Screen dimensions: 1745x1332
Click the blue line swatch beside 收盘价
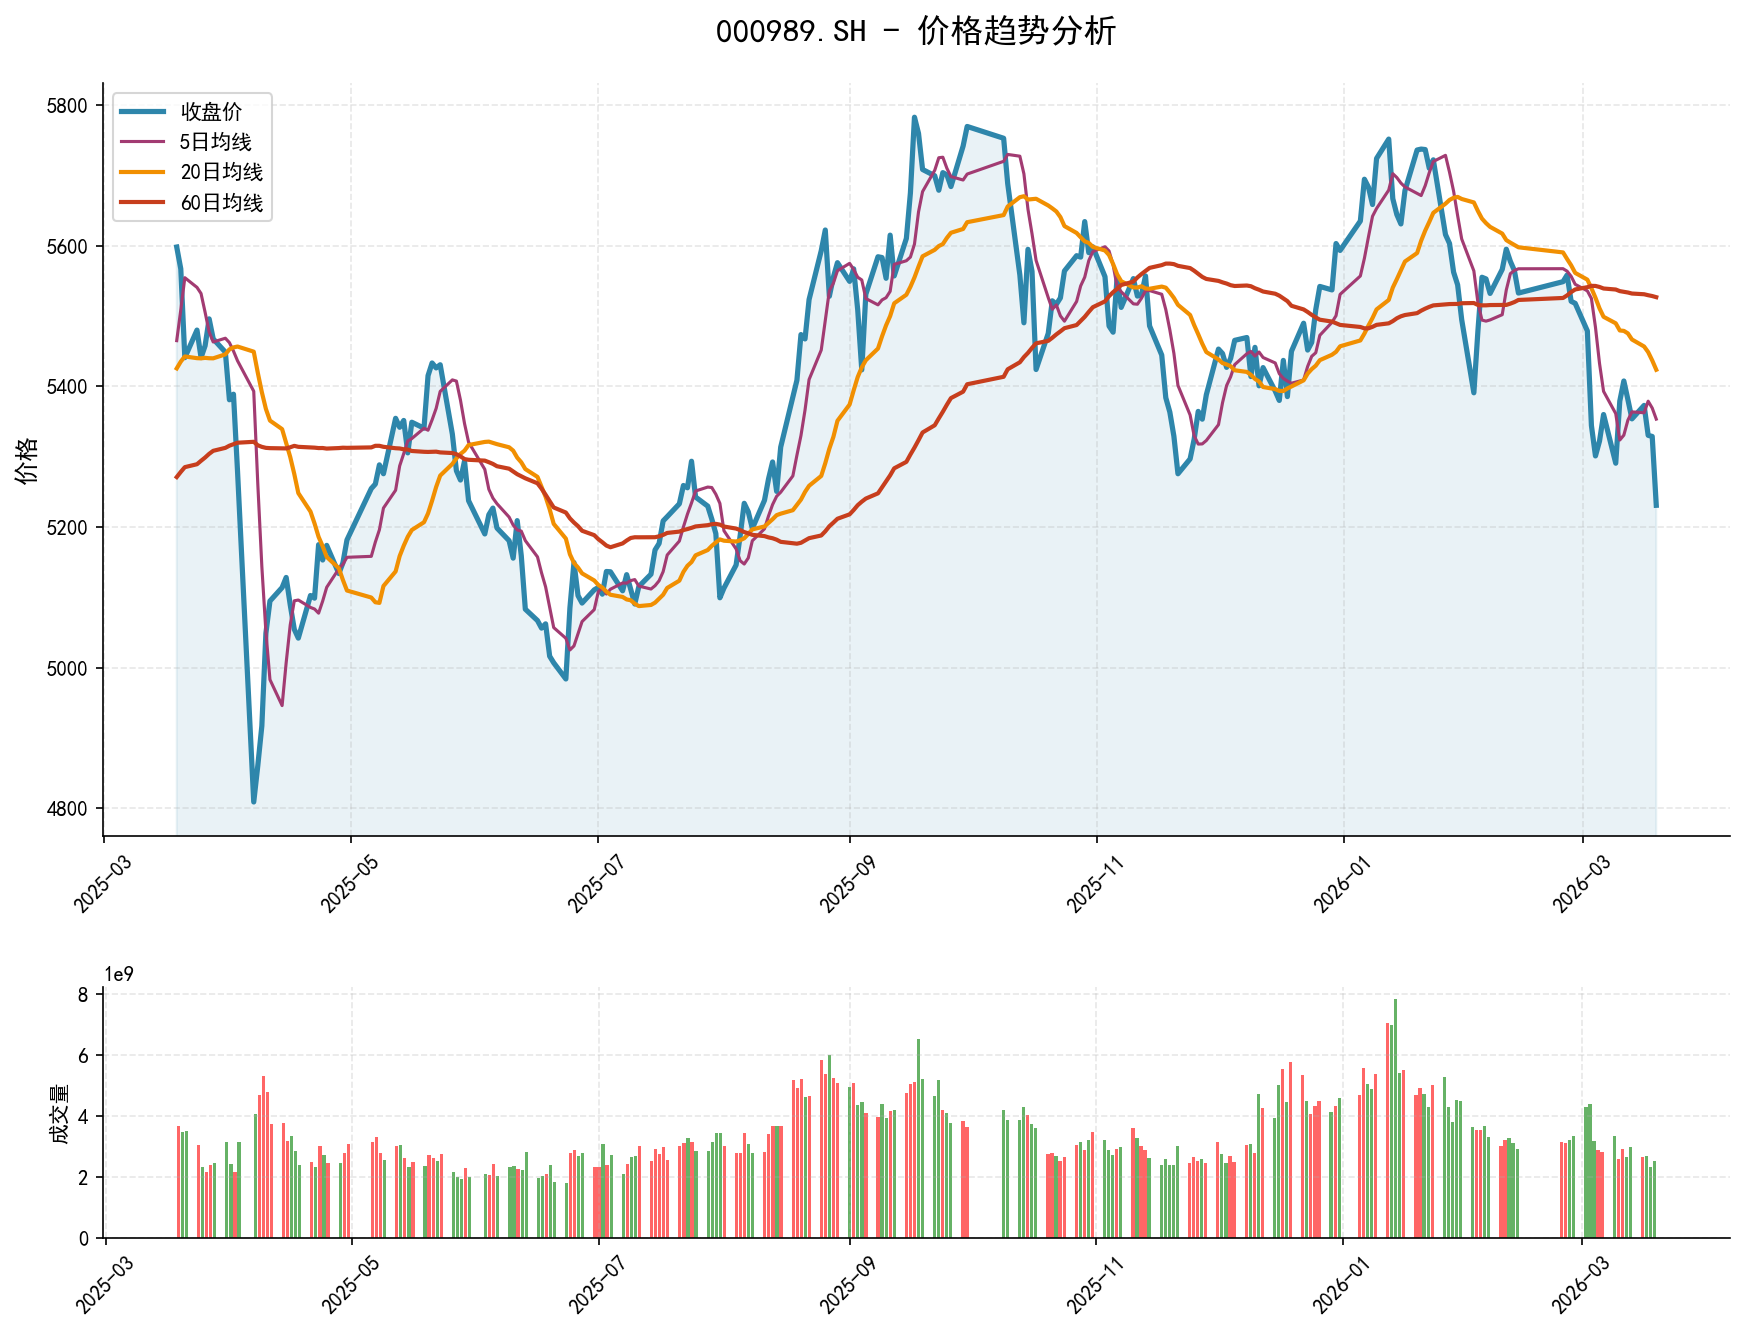click(142, 112)
